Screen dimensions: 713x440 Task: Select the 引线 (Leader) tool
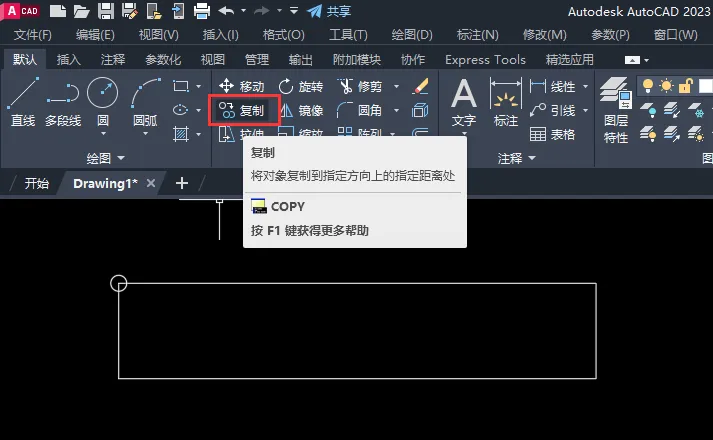[552, 110]
